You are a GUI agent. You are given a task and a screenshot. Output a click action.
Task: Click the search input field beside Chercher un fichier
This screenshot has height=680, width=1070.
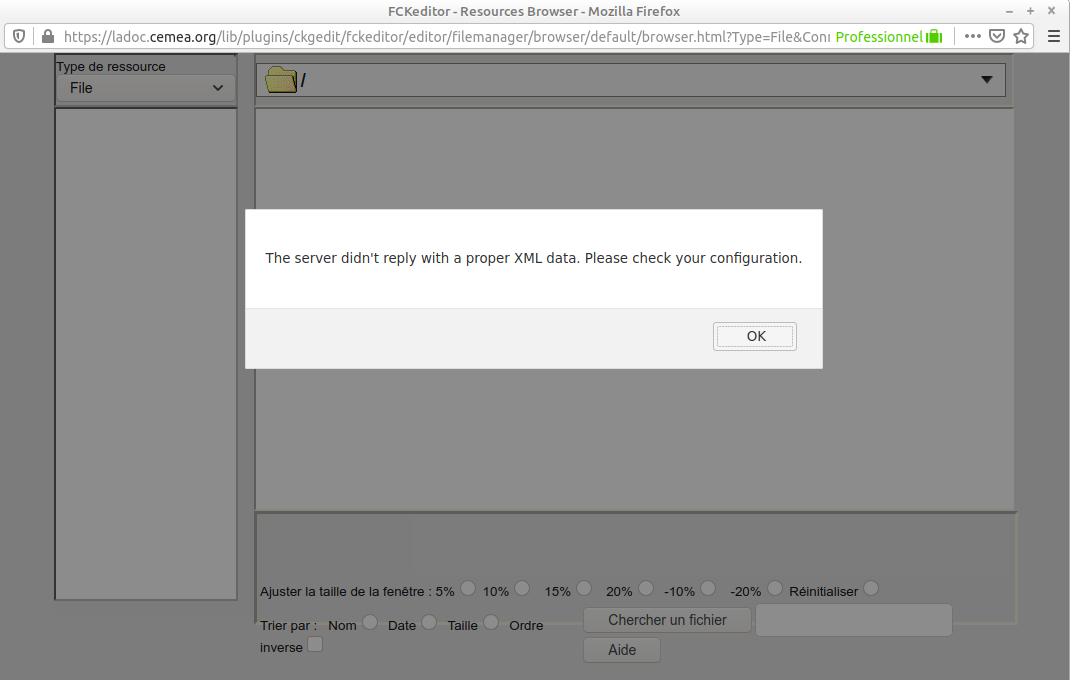click(x=853, y=620)
